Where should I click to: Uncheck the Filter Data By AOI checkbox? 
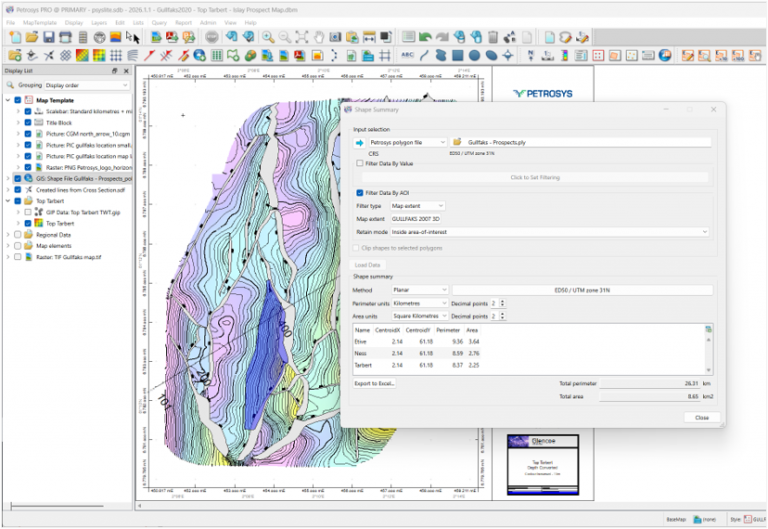pyautogui.click(x=360, y=192)
